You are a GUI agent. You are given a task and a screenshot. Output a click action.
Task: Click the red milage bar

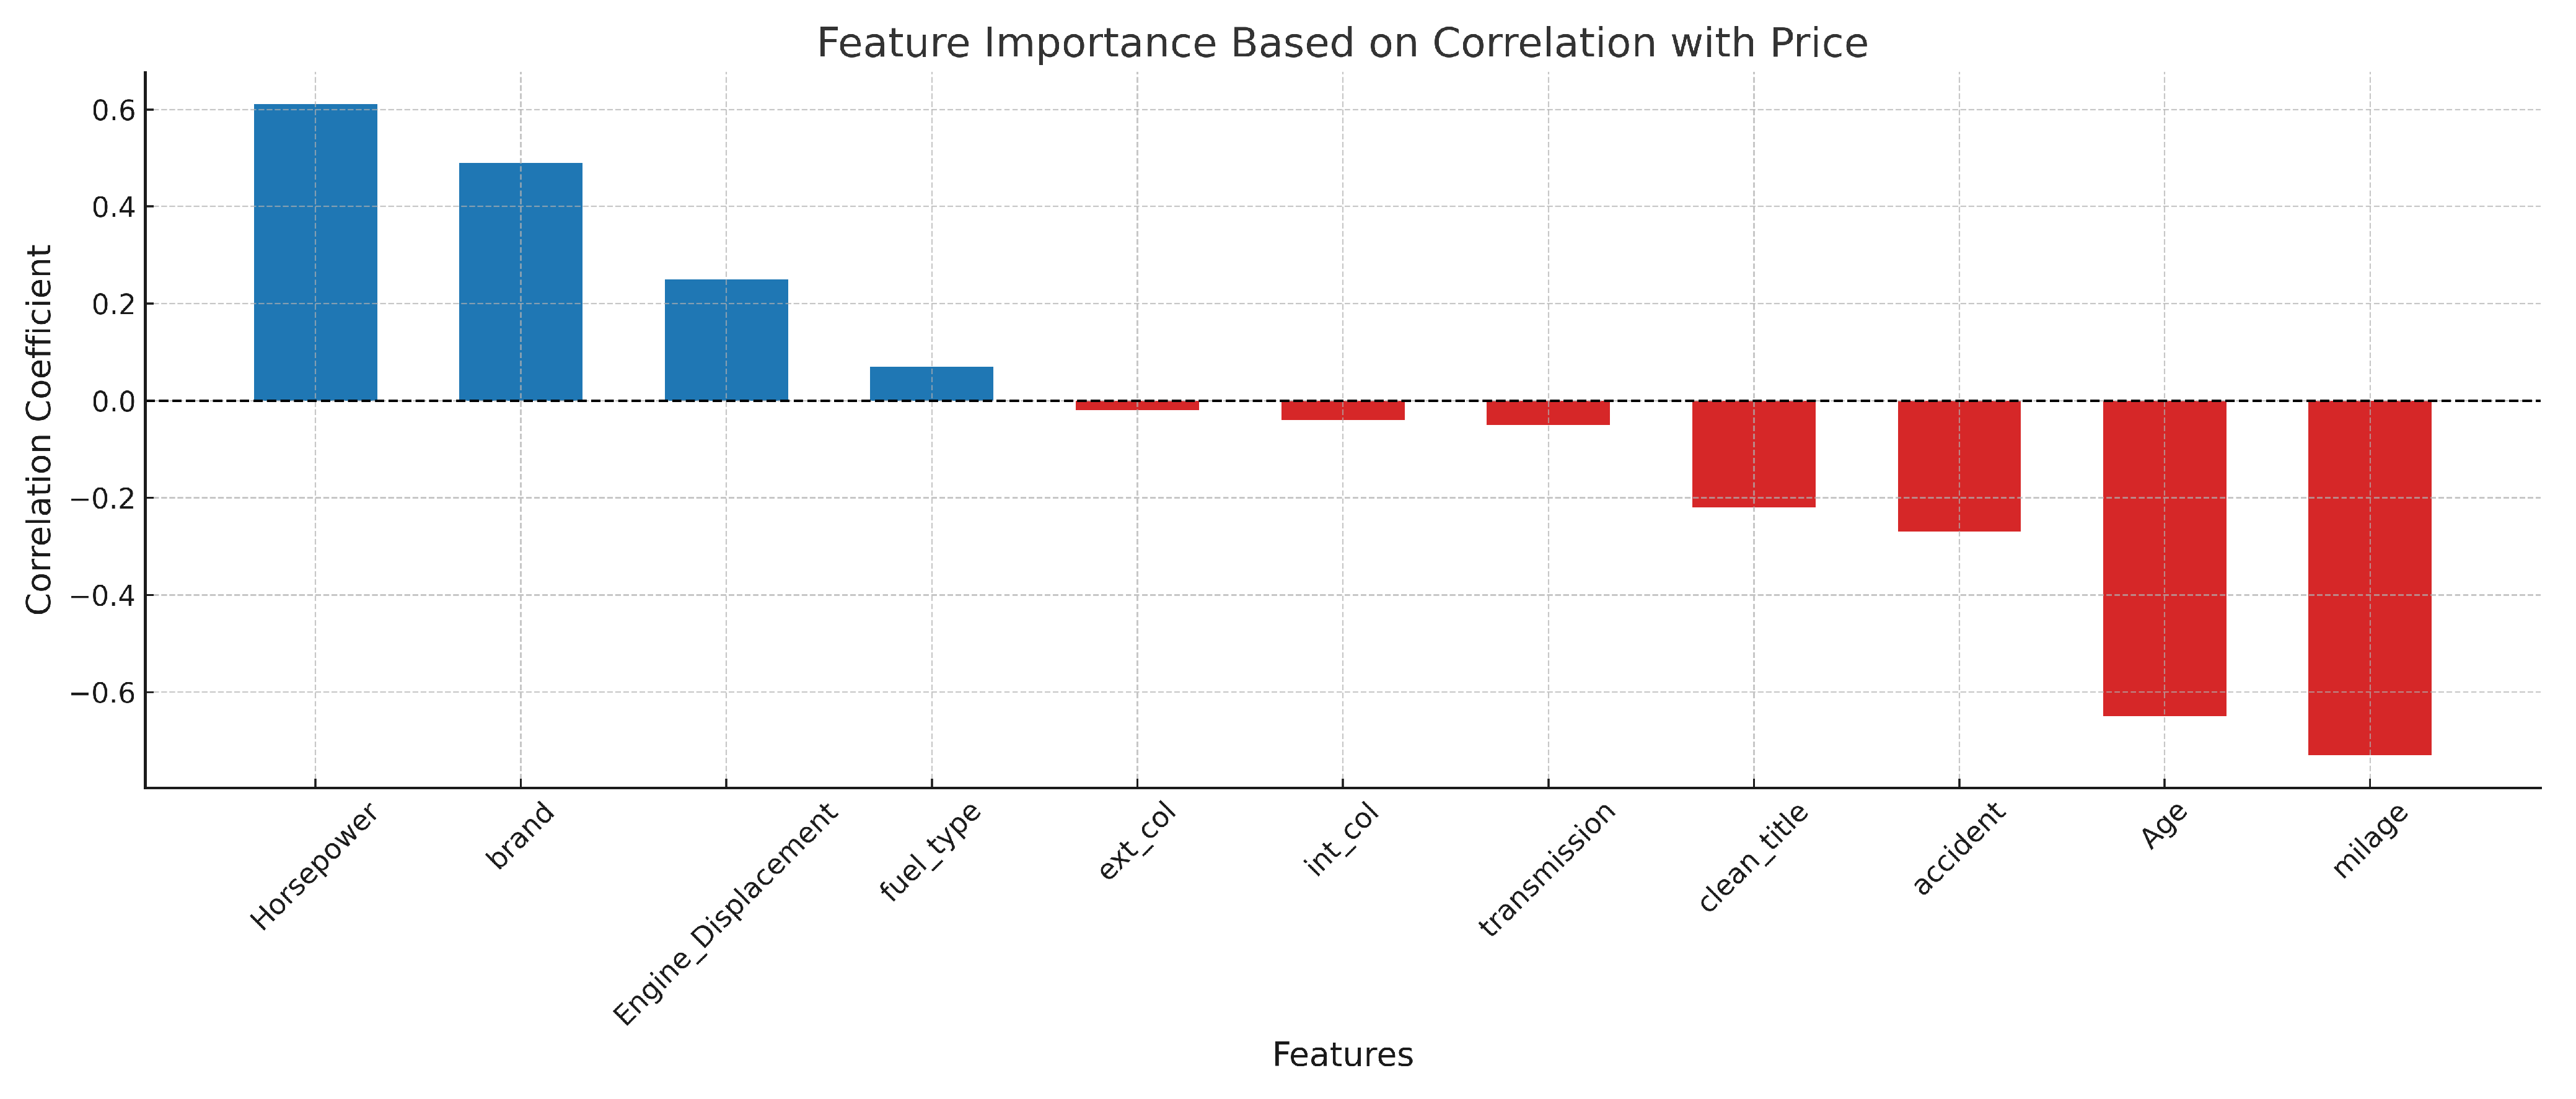point(2369,578)
